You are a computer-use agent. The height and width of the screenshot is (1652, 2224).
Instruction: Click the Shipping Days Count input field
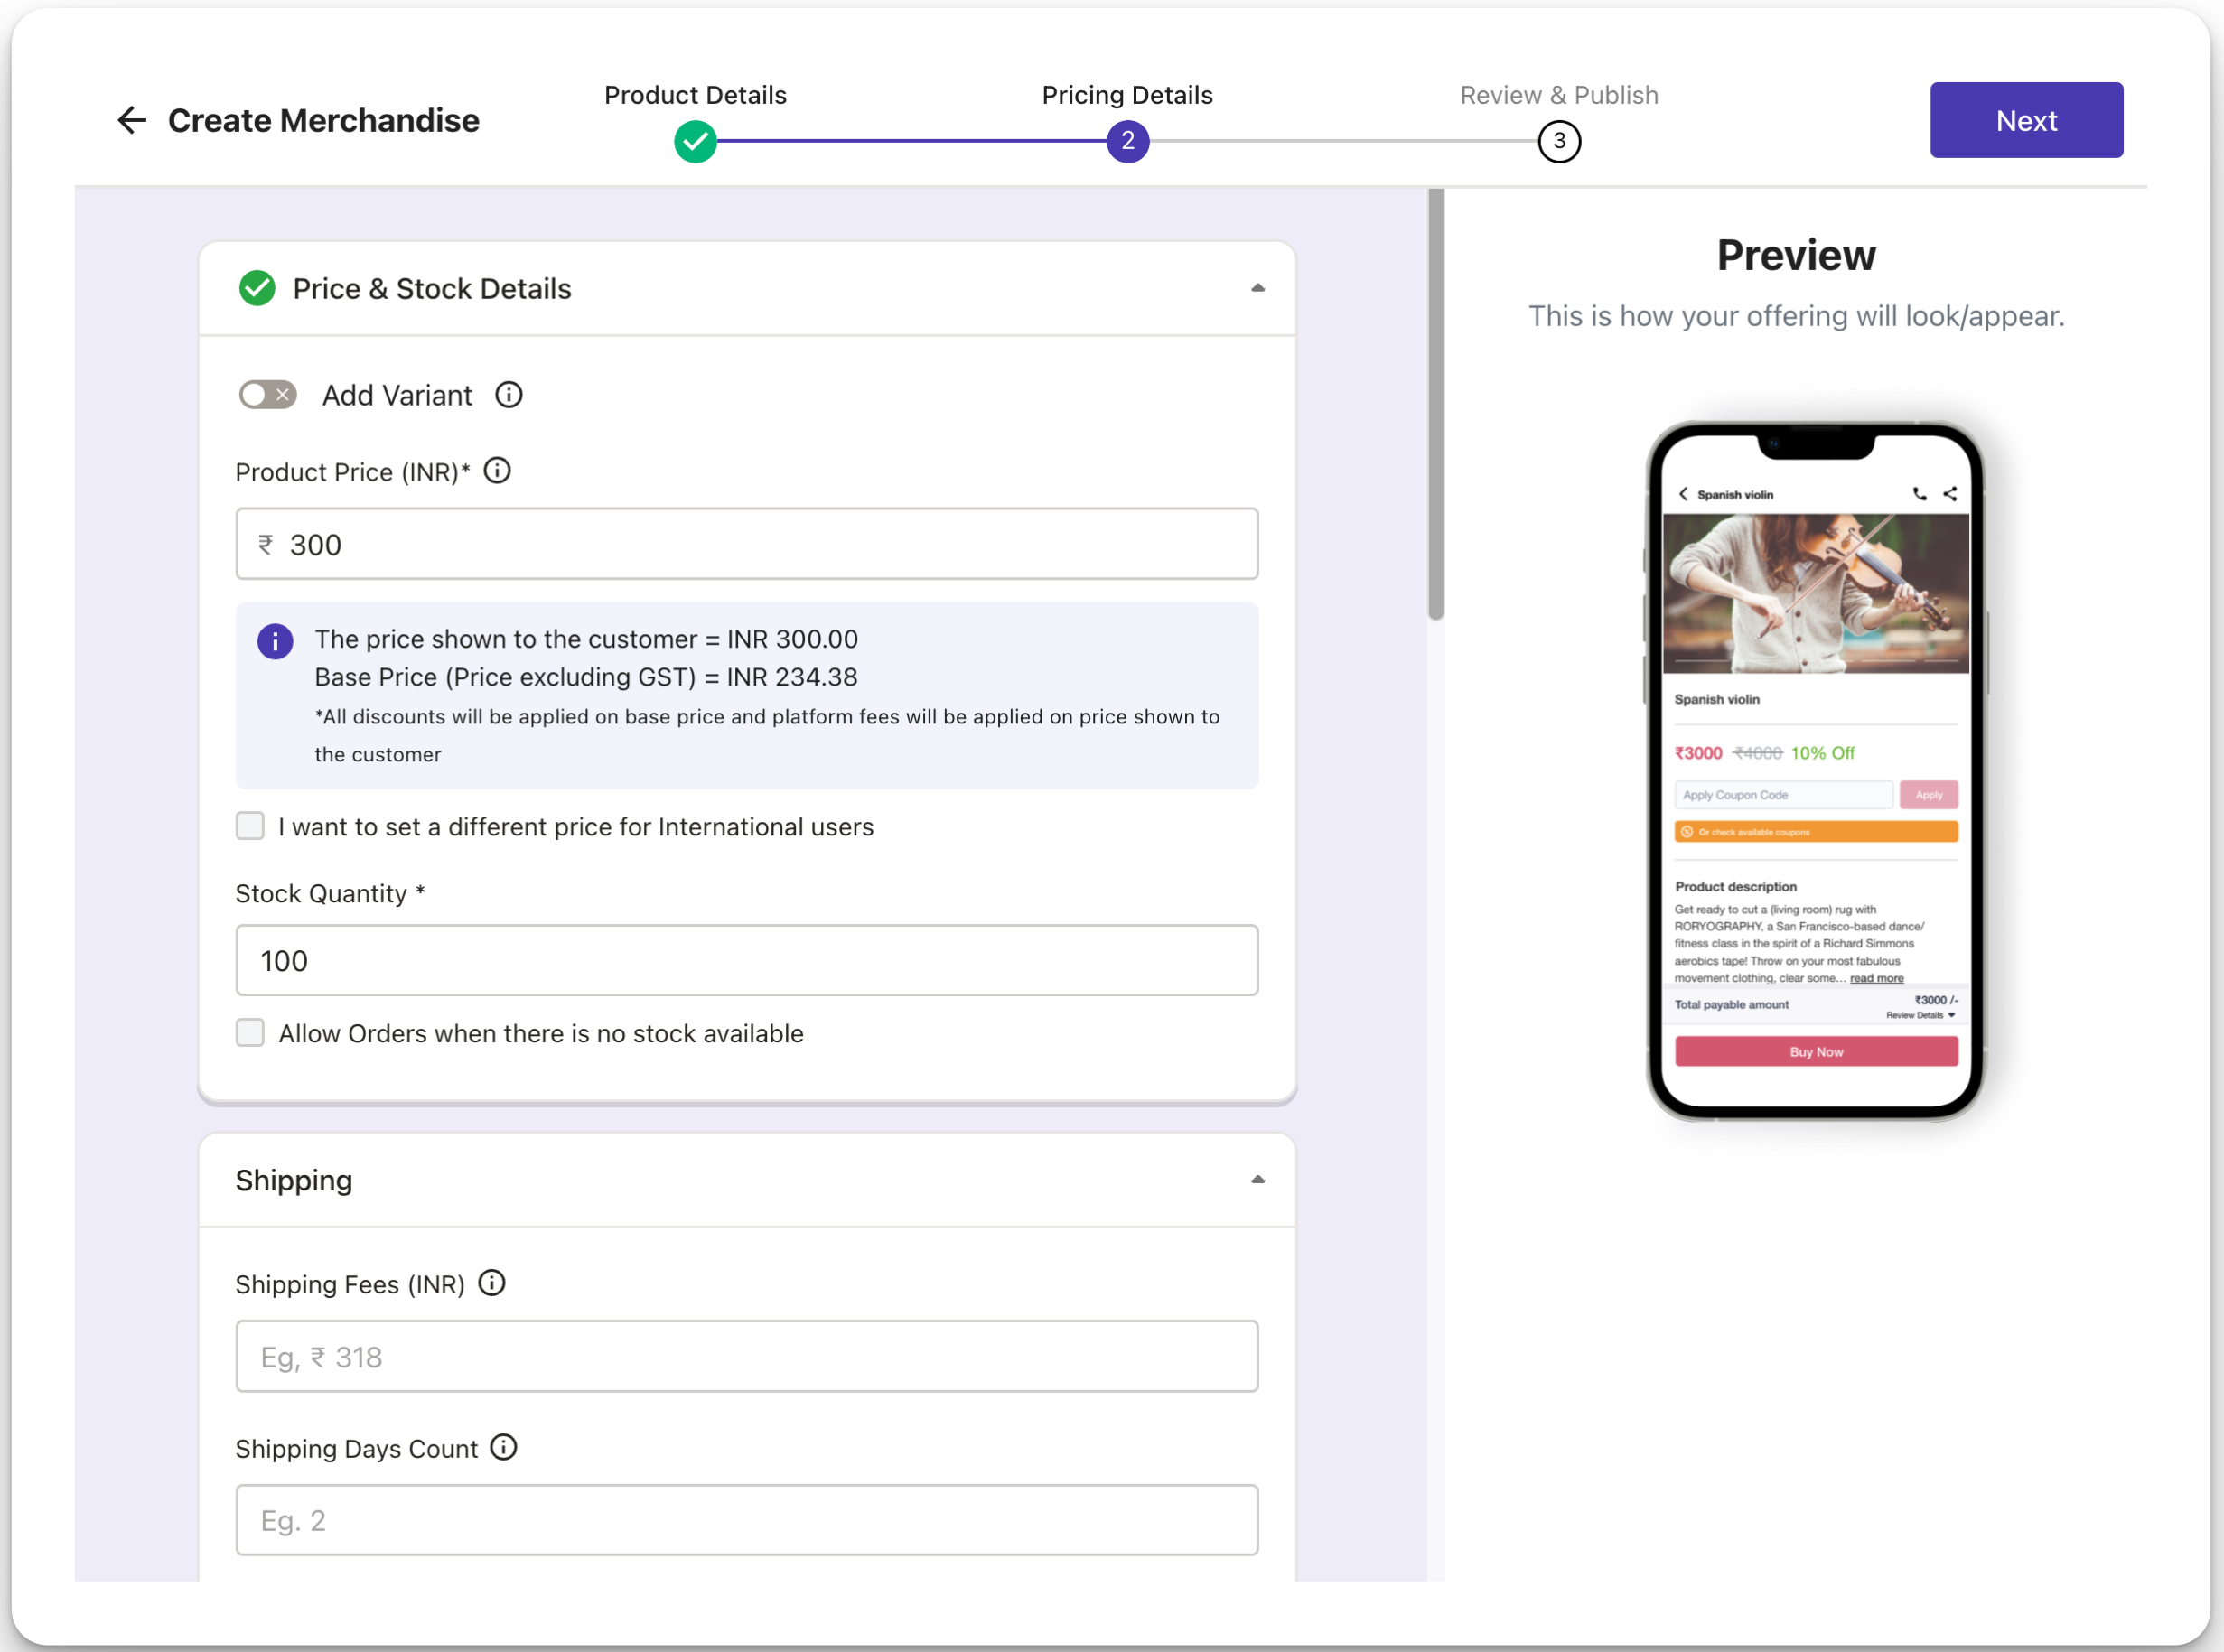(747, 1520)
